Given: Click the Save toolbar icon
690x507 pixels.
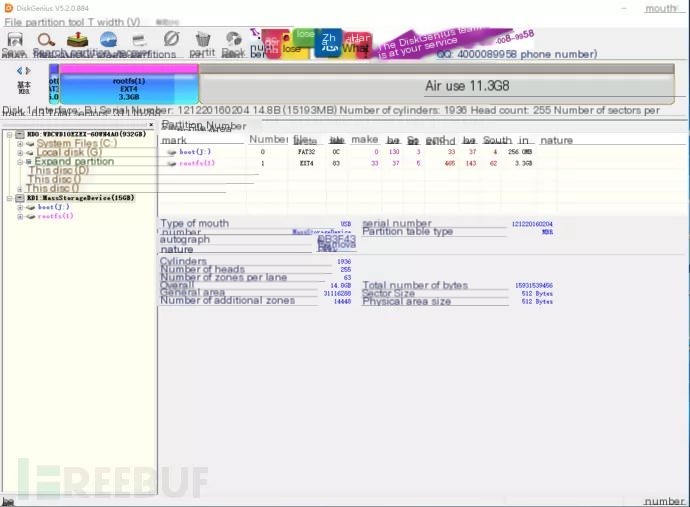Looking at the screenshot, I should [15, 40].
